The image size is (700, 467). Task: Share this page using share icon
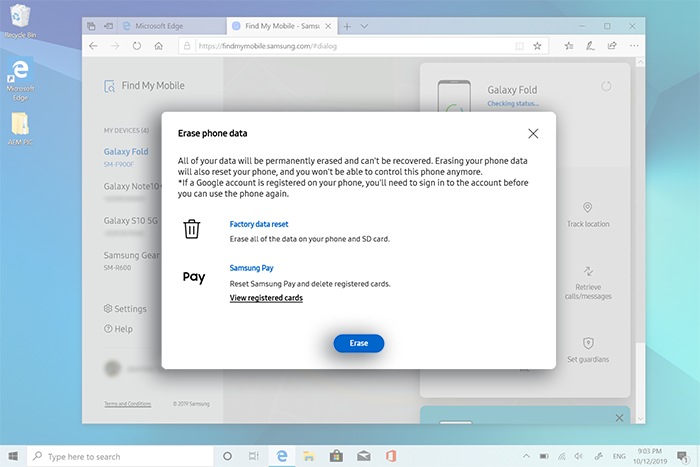[612, 46]
